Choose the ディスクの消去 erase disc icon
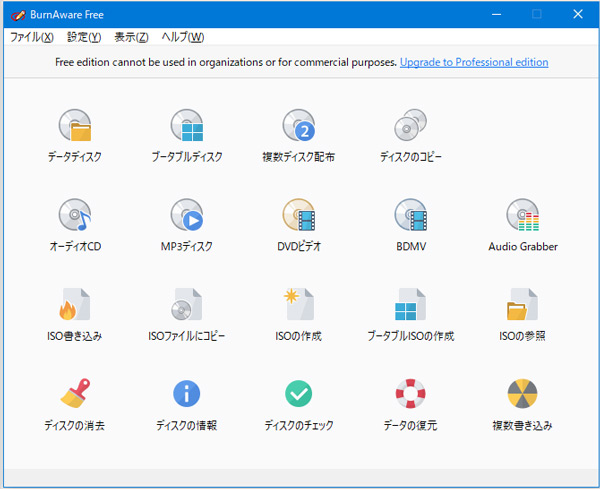The height and width of the screenshot is (489, 600). click(74, 395)
